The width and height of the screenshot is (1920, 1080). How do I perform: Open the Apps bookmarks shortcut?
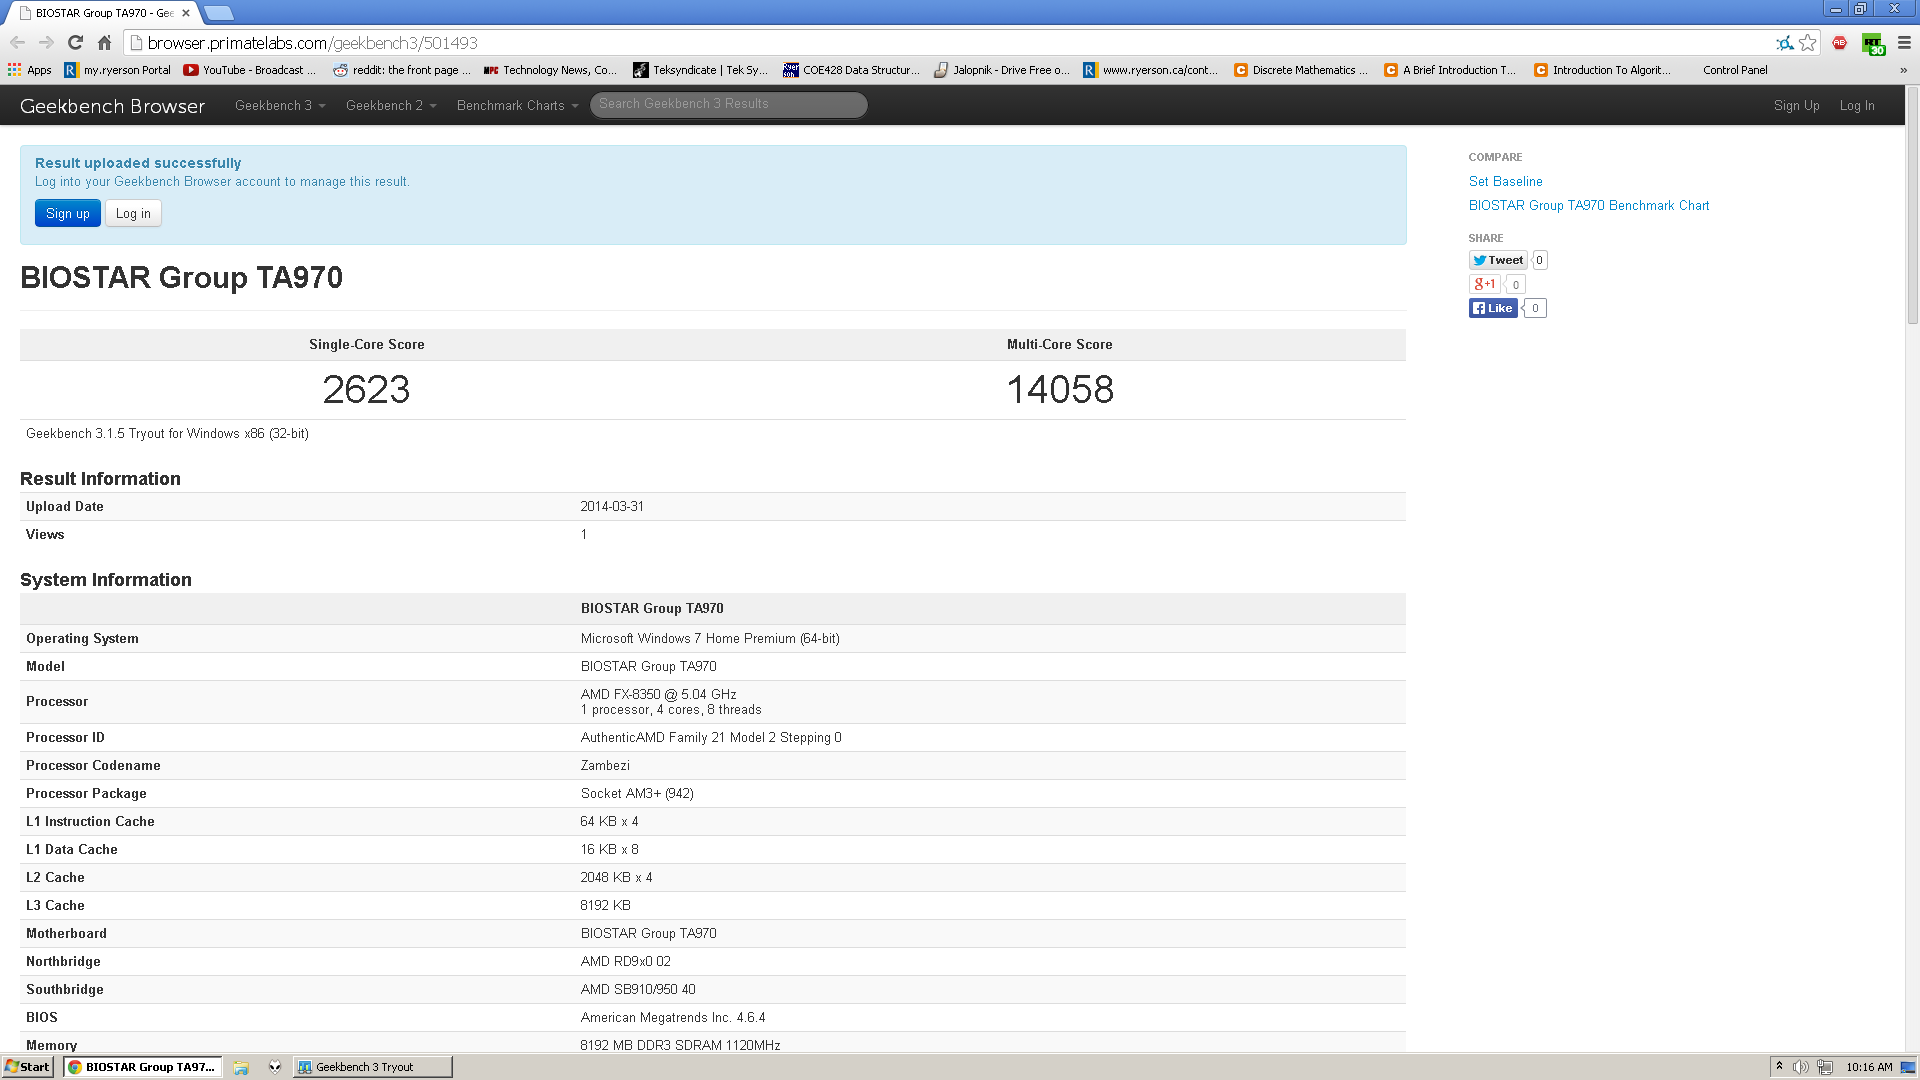[30, 70]
